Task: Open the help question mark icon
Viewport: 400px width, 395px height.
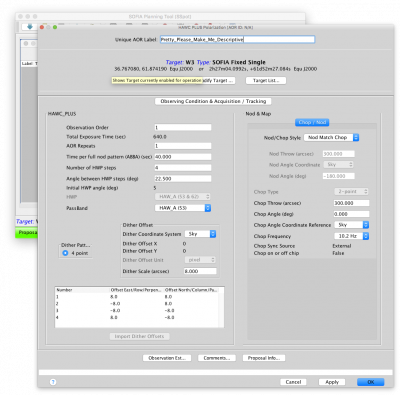Action: 53,382
